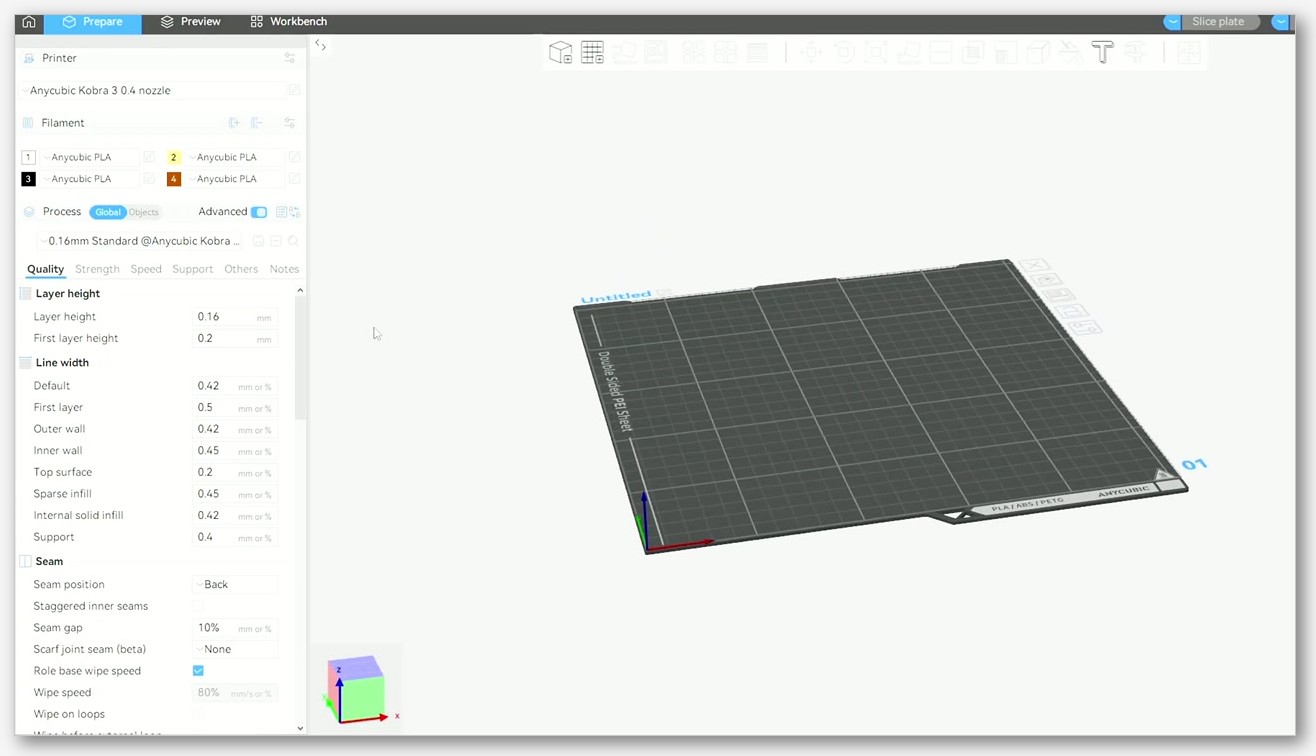Open the Notes settings tab

(284, 269)
